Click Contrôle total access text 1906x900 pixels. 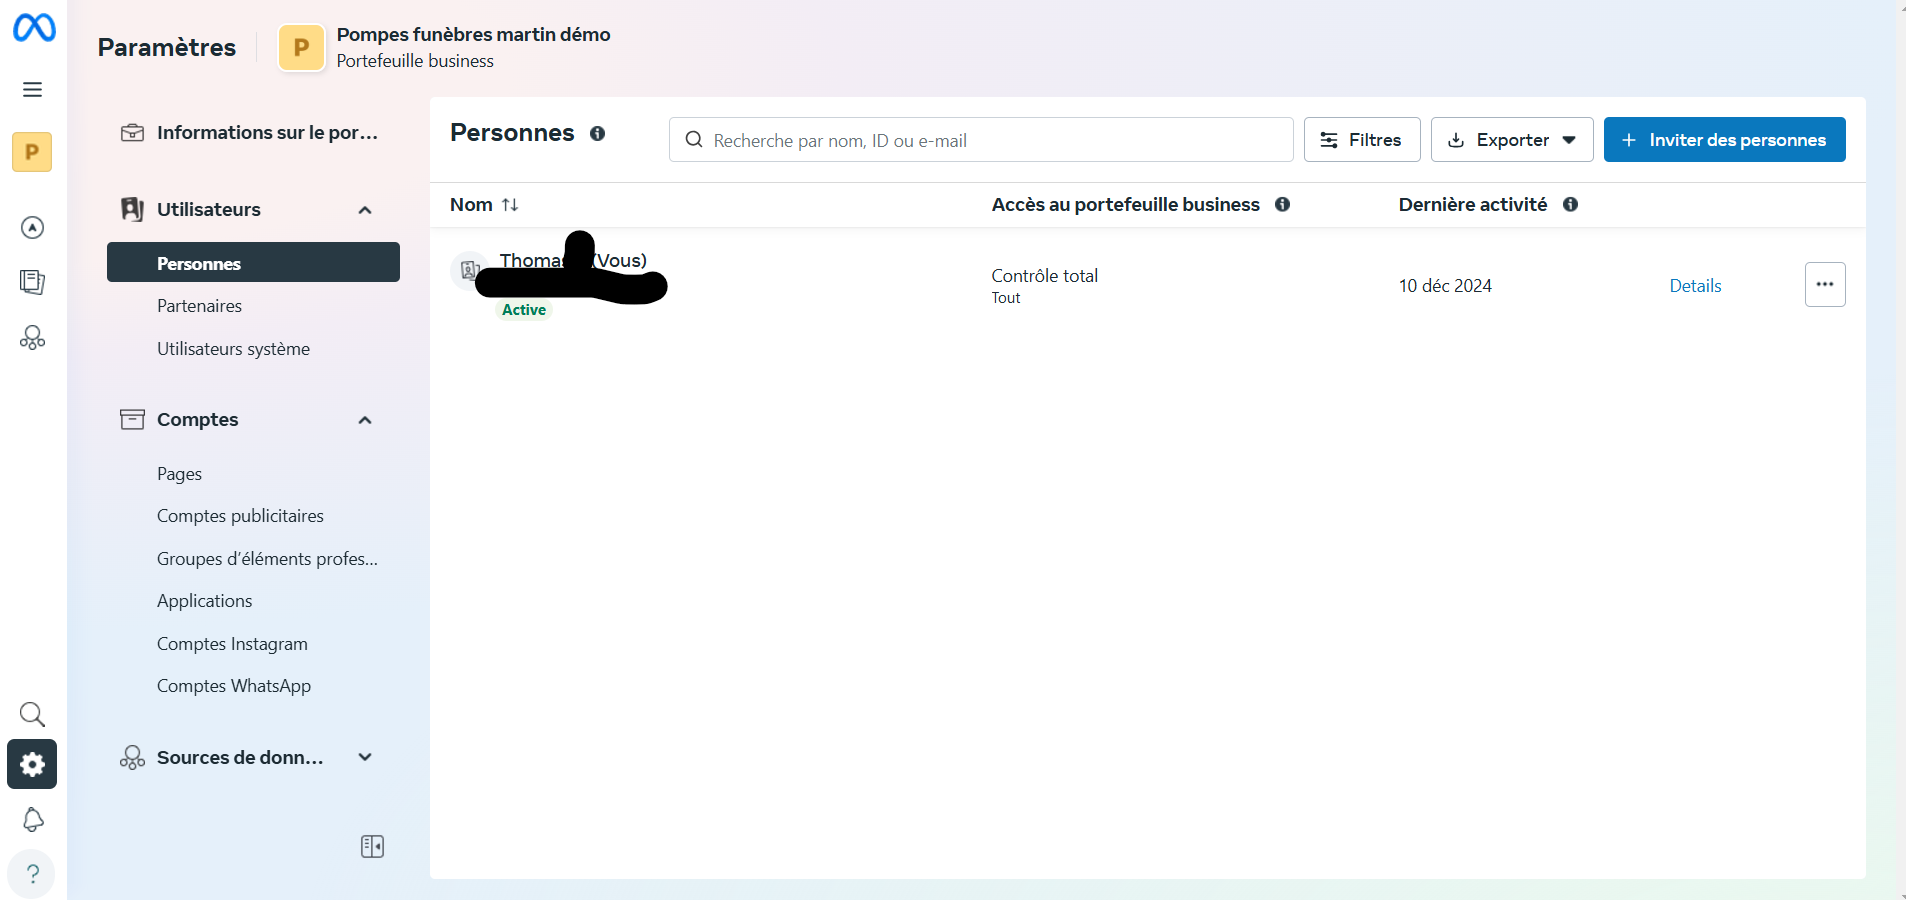(1044, 276)
